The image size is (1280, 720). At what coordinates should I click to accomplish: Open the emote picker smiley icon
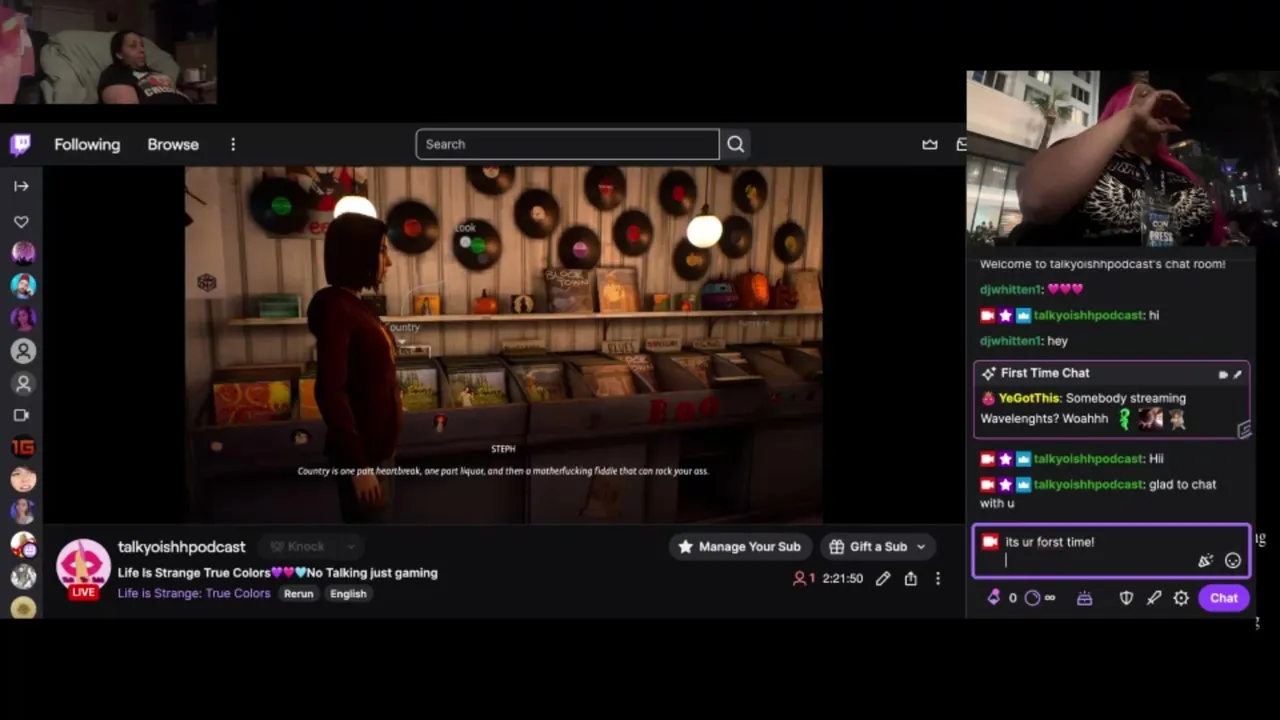click(1233, 561)
